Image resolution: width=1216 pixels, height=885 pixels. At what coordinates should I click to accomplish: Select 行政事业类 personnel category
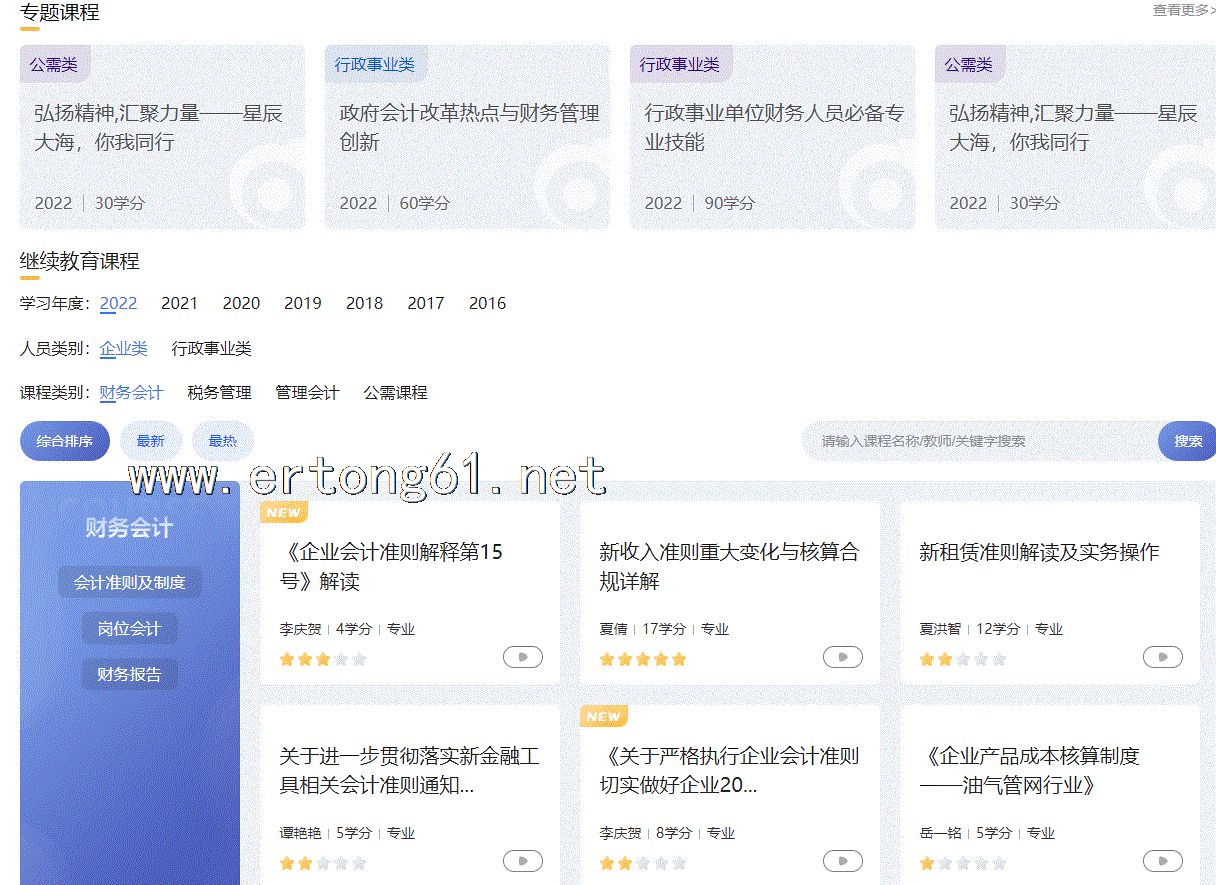tap(211, 349)
